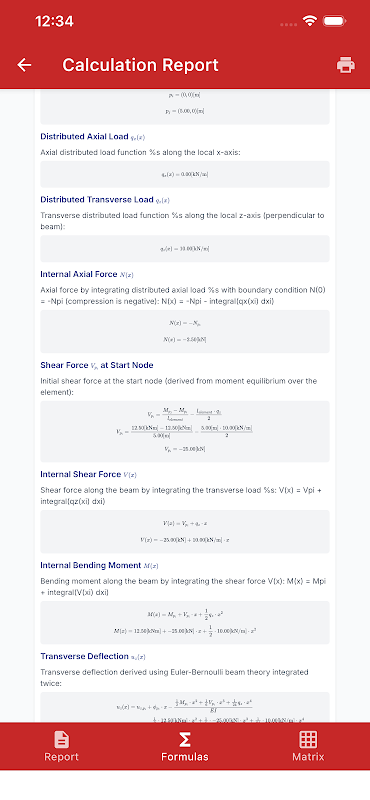Select the Matrix tab label
The width and height of the screenshot is (370, 800).
pos(308,757)
